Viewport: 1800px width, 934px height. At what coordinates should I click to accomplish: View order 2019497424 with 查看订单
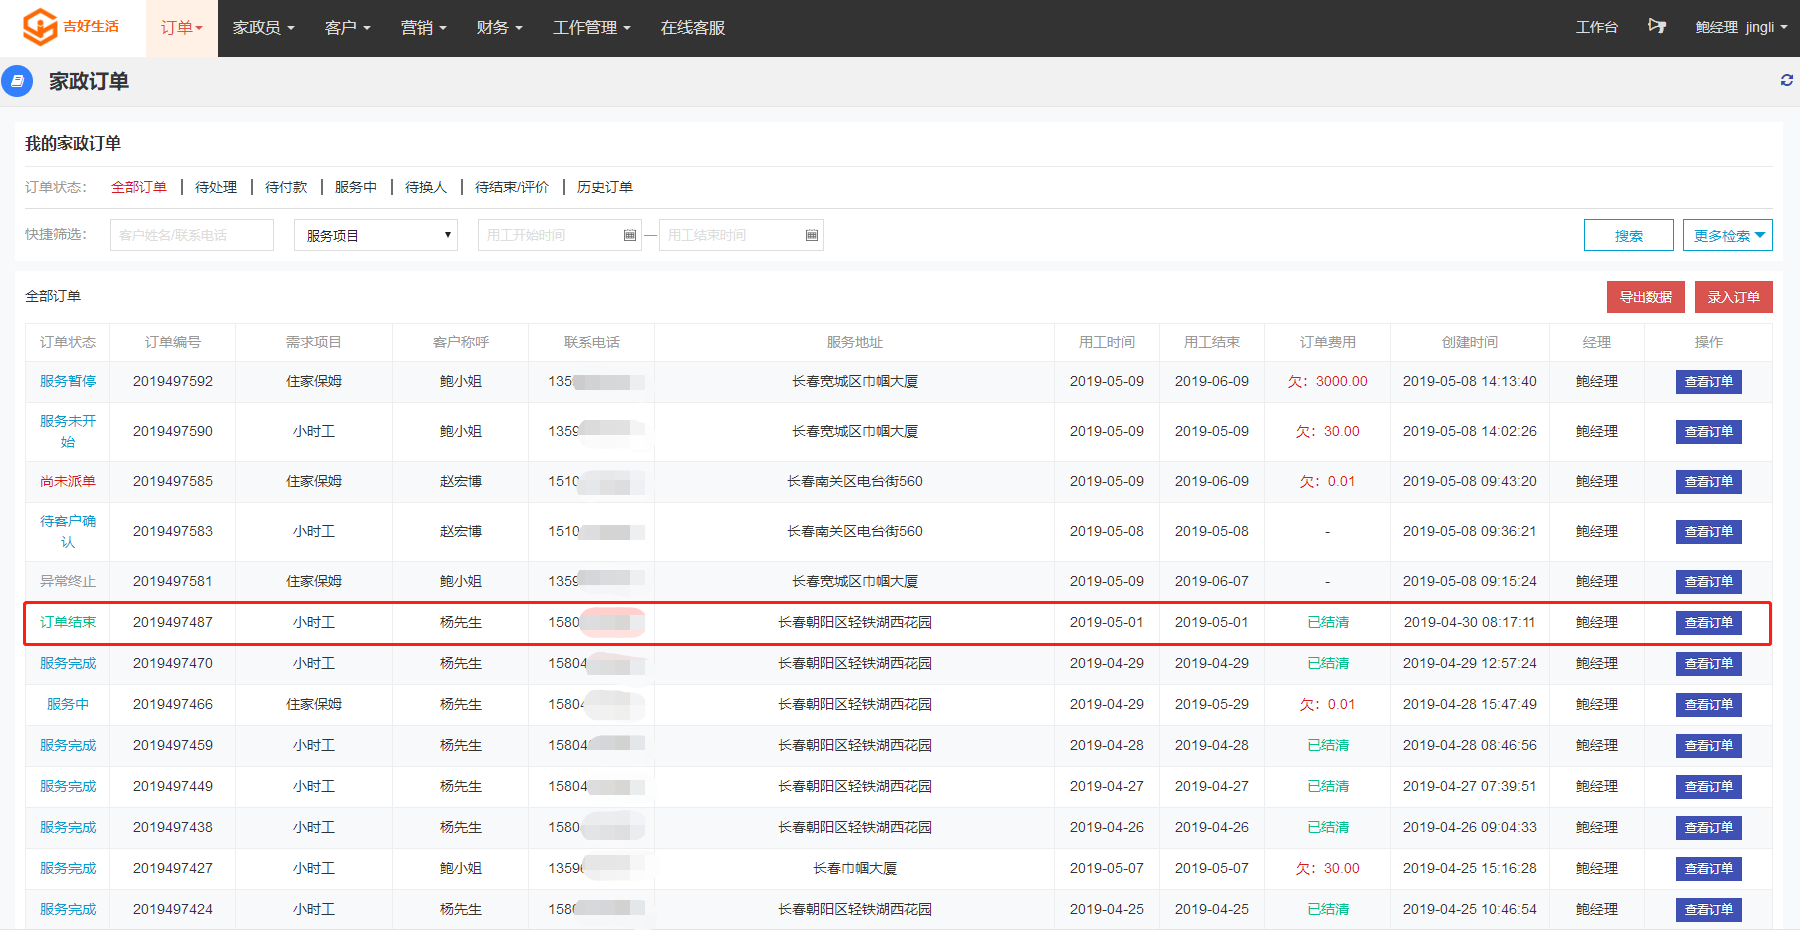coord(1709,910)
